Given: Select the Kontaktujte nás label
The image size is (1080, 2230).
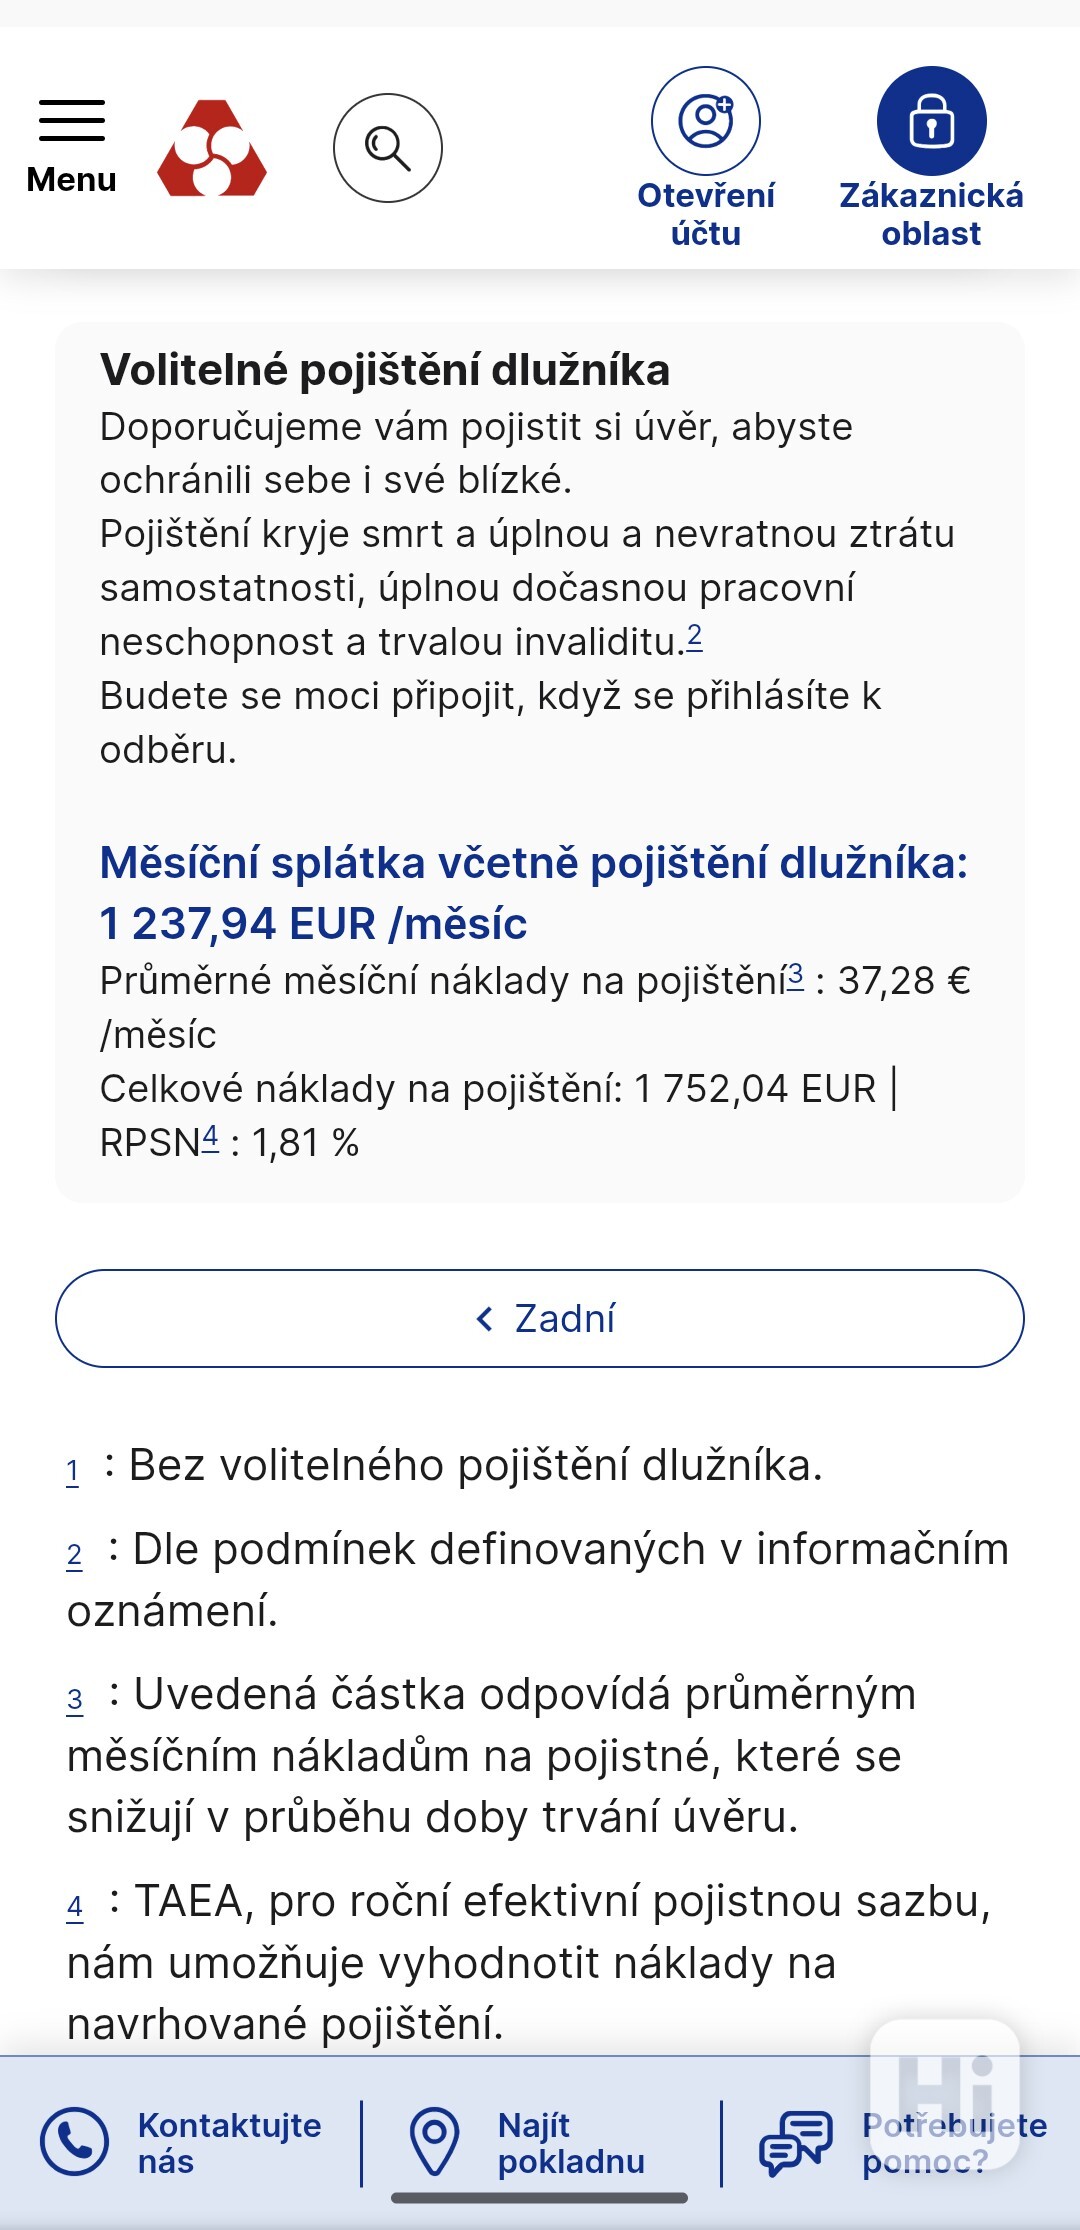Looking at the screenshot, I should point(229,2142).
